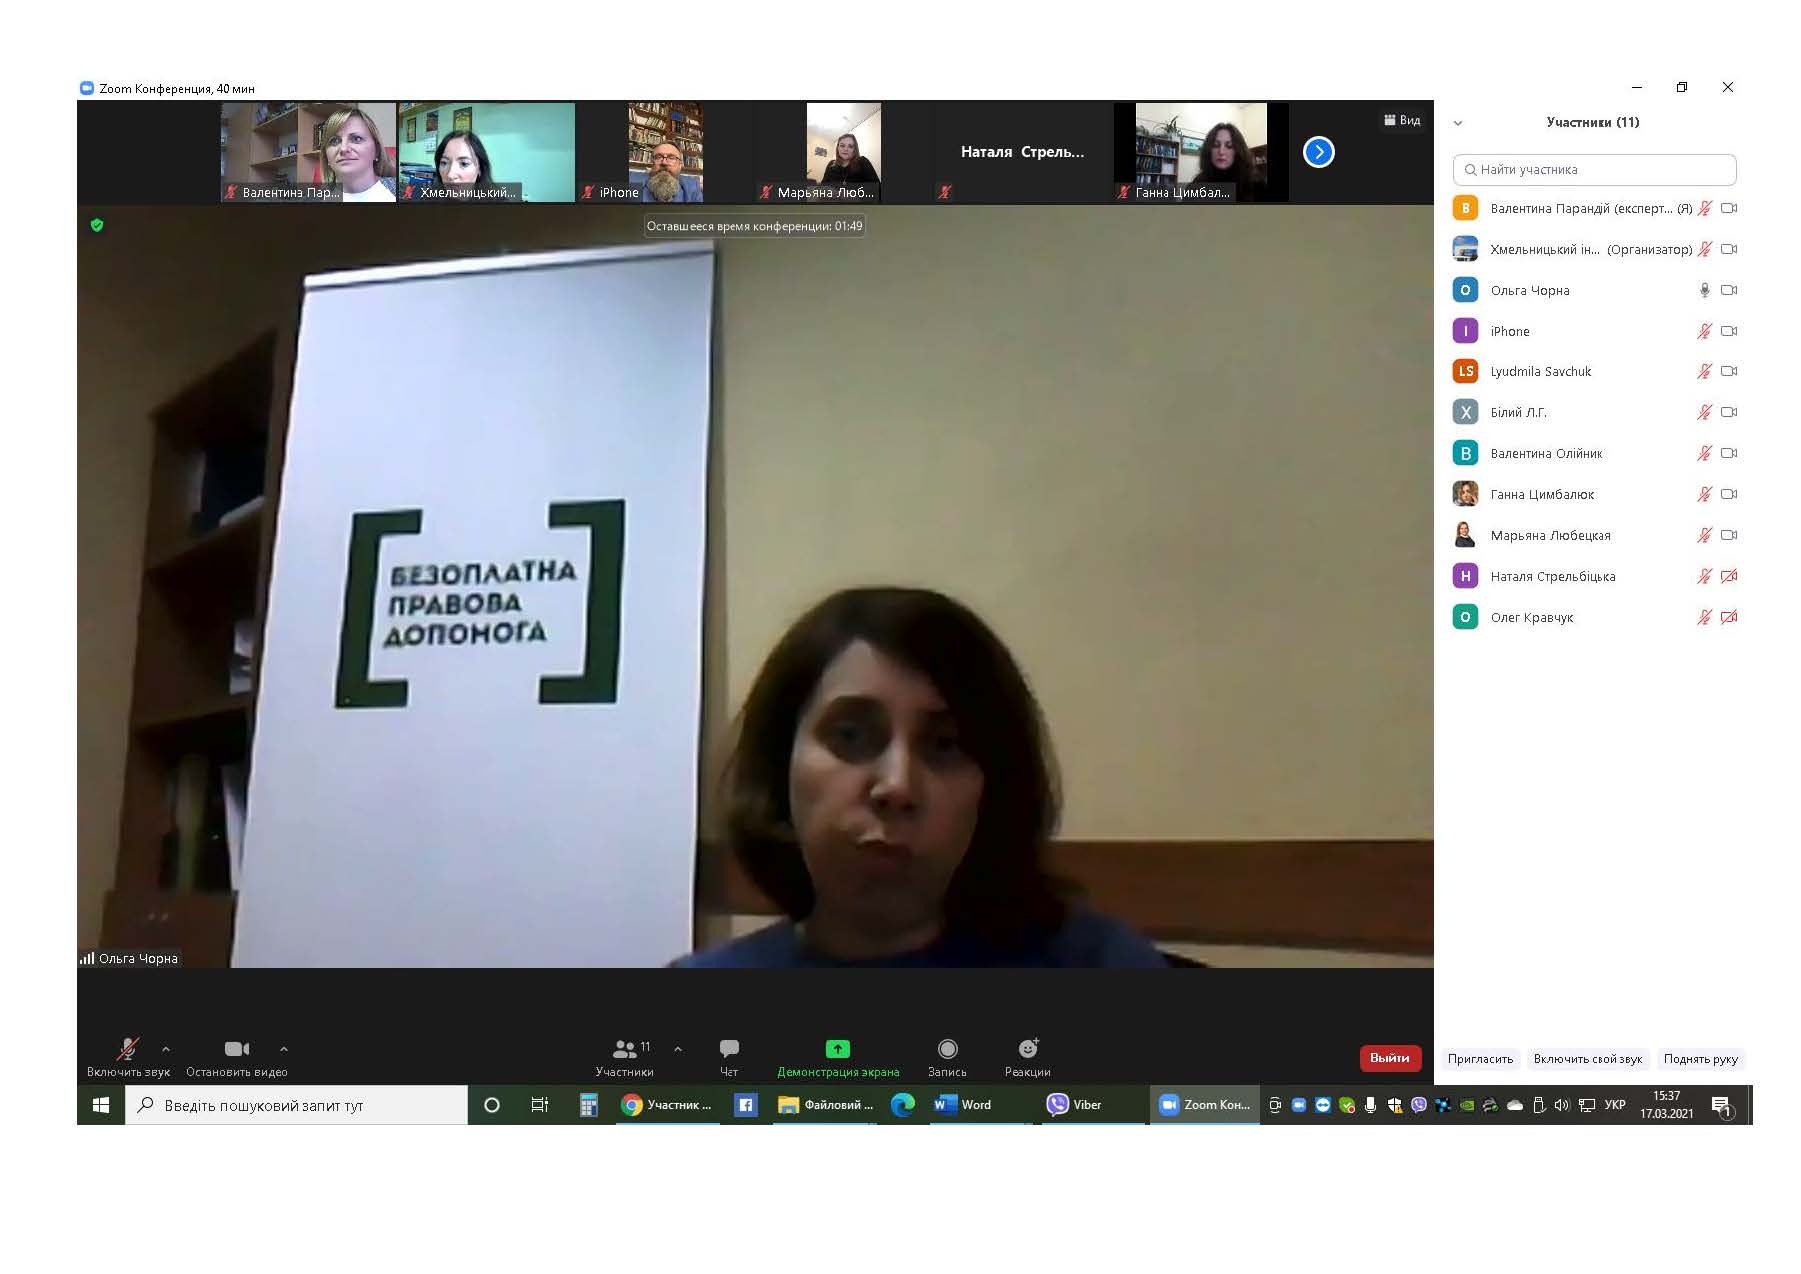This screenshot has width=1801, height=1274.
Task: Click the Поднять руку button
Action: click(x=1701, y=1059)
